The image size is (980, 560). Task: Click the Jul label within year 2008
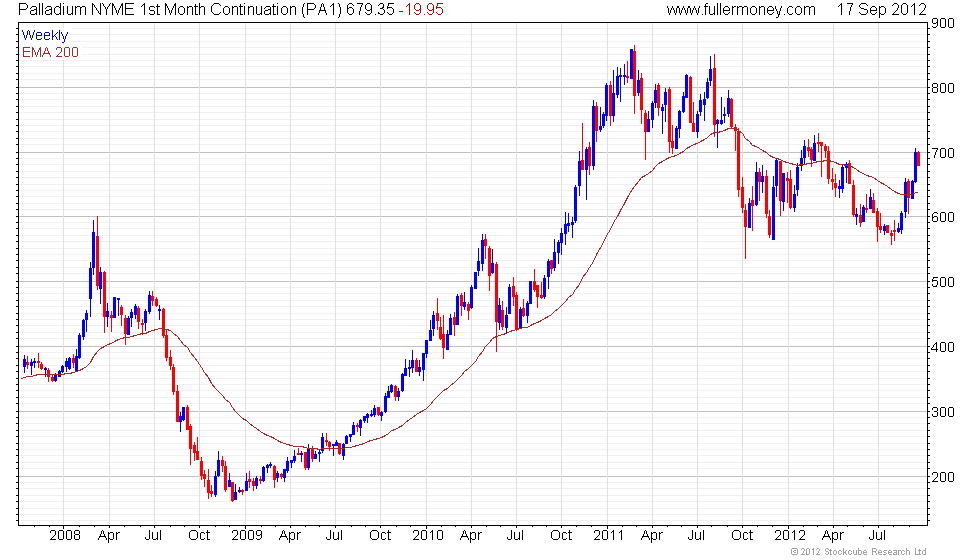tap(153, 536)
